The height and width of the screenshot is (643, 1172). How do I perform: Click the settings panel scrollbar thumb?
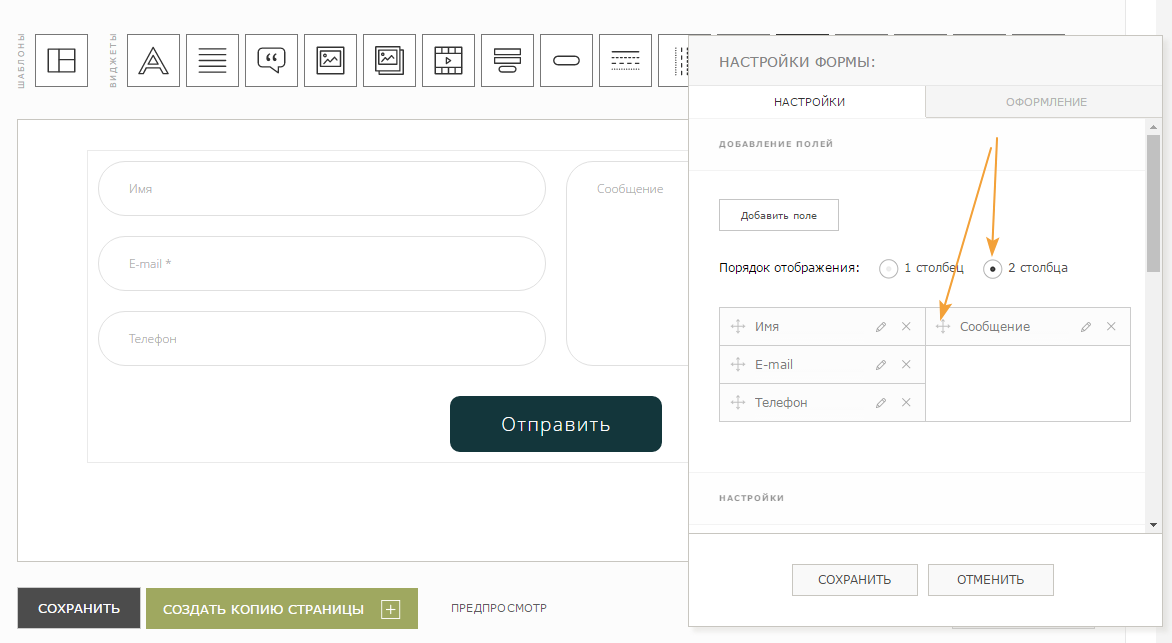tap(1153, 203)
